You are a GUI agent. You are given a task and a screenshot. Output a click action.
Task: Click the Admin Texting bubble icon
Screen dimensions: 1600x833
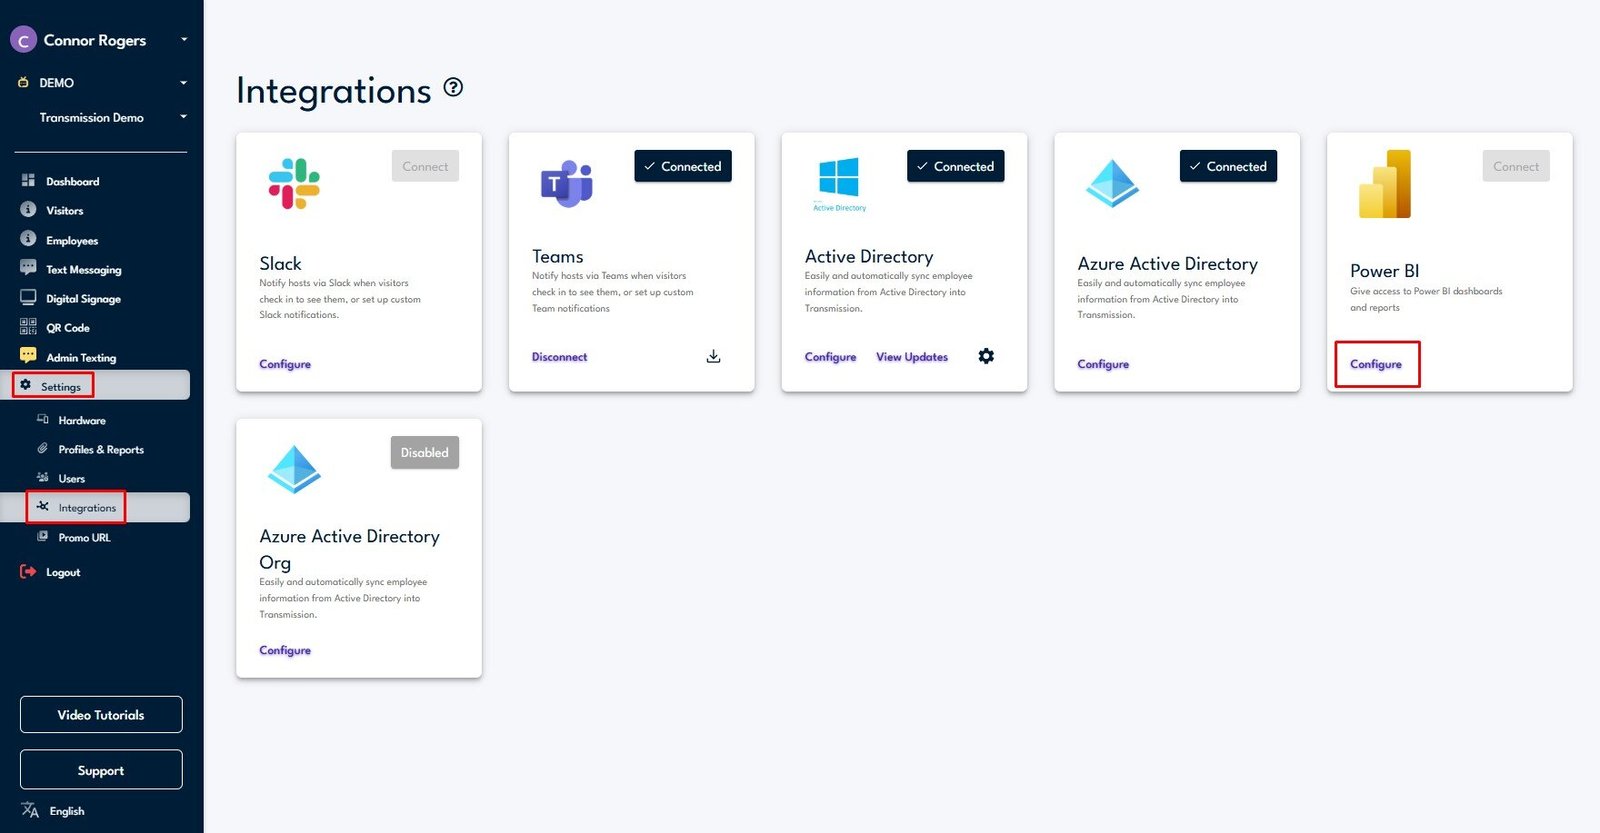pos(28,356)
